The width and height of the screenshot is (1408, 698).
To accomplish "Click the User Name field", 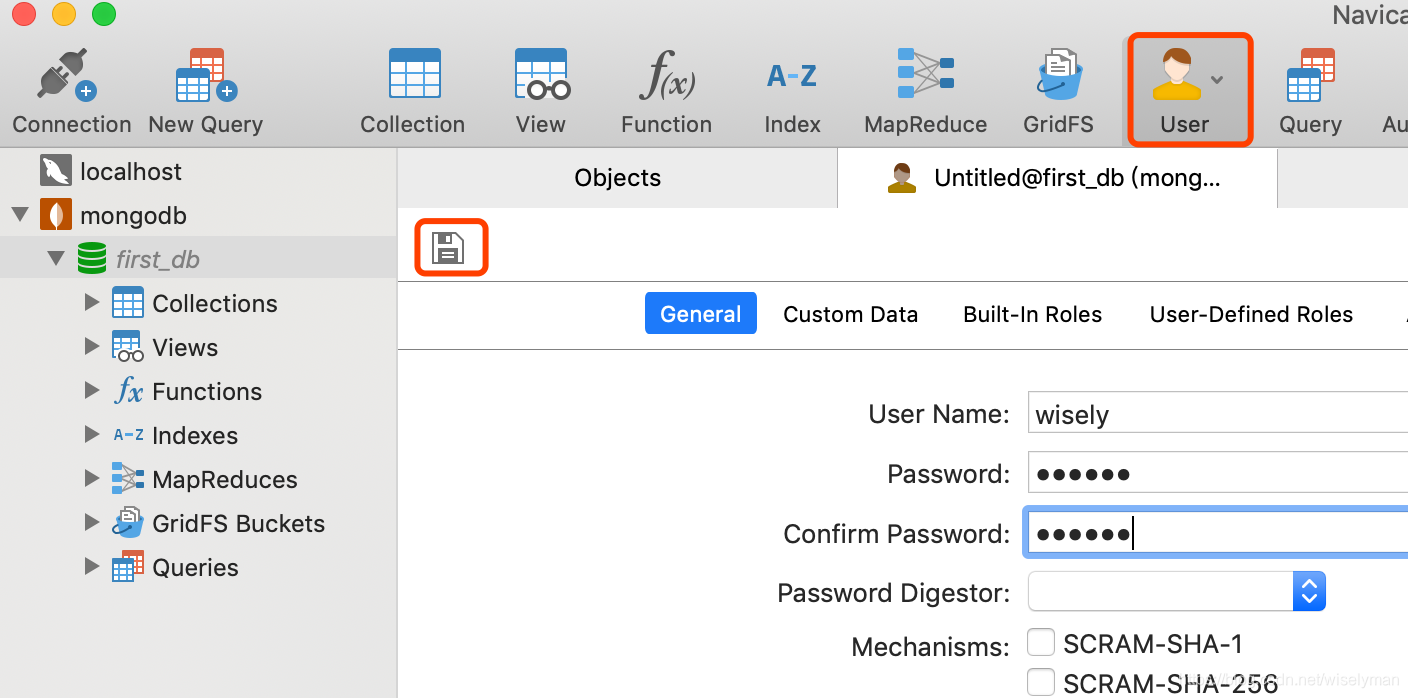I will coord(1218,413).
